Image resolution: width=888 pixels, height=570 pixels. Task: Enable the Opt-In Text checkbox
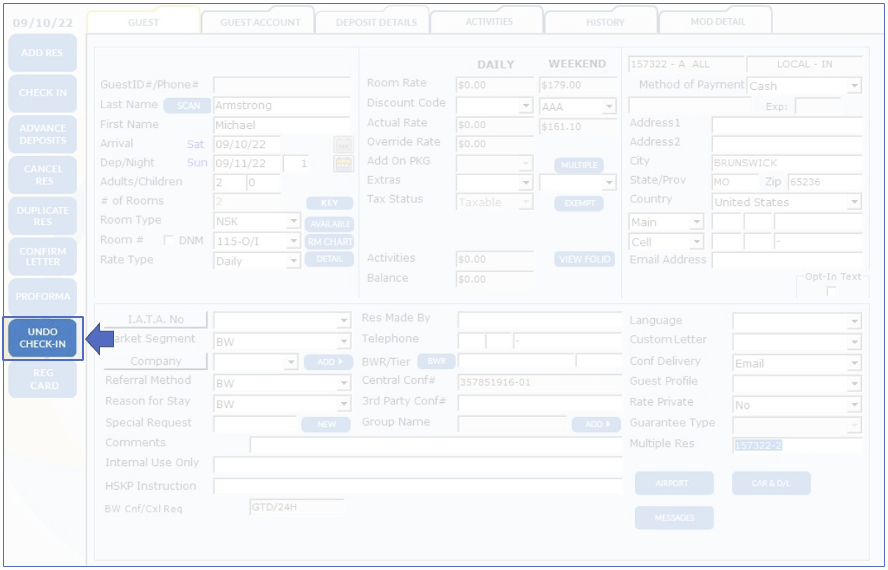(830, 291)
